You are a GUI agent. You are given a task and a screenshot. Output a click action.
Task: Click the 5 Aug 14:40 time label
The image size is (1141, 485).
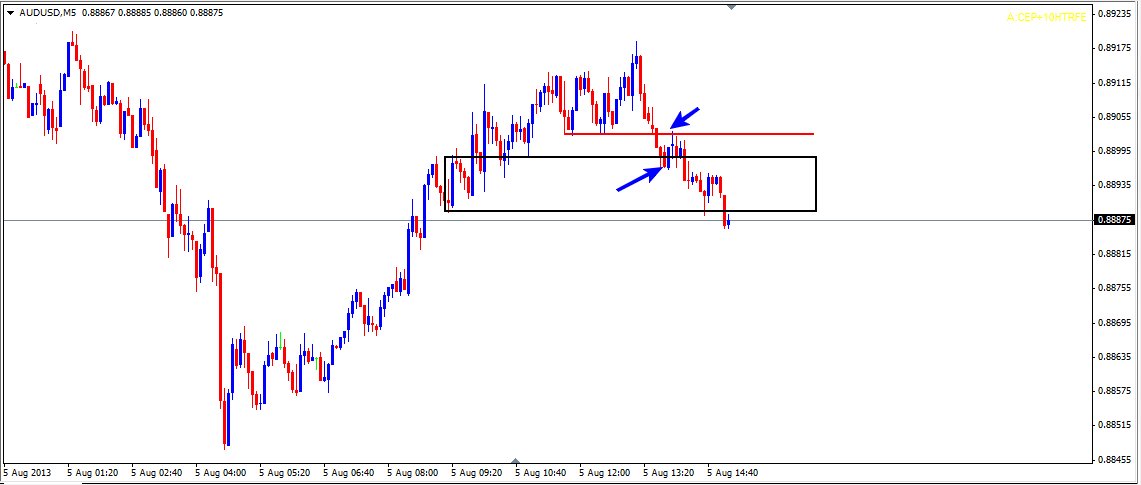pos(734,472)
